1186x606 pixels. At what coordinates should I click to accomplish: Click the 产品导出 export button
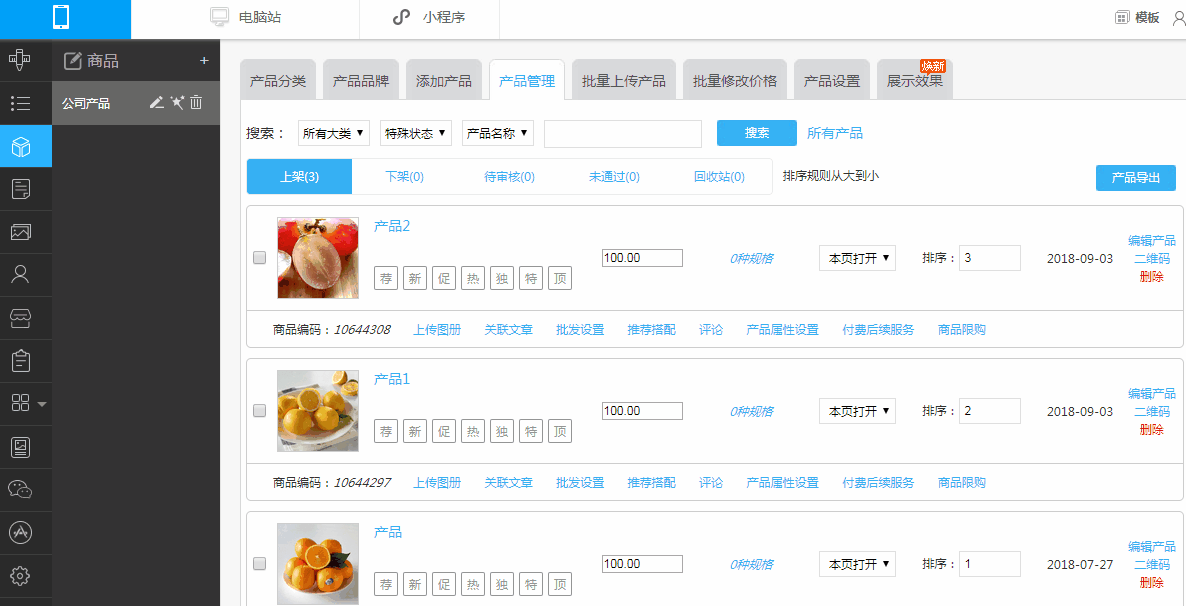point(1135,178)
